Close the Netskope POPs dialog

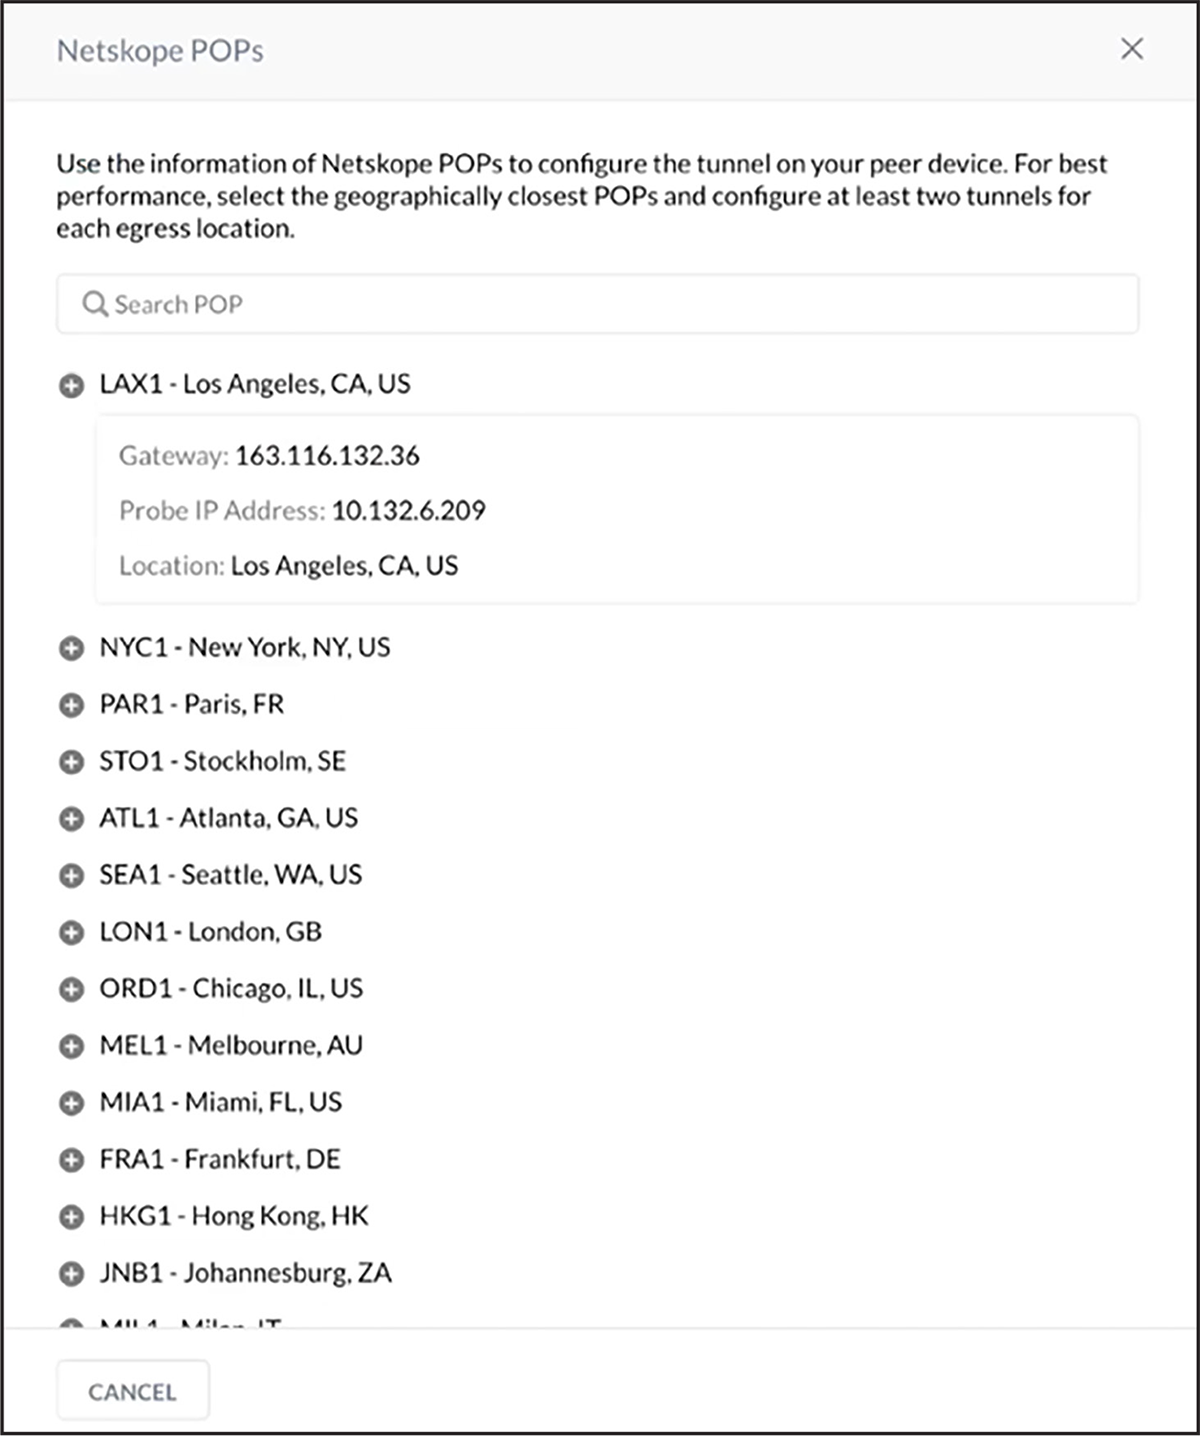pyautogui.click(x=1132, y=49)
